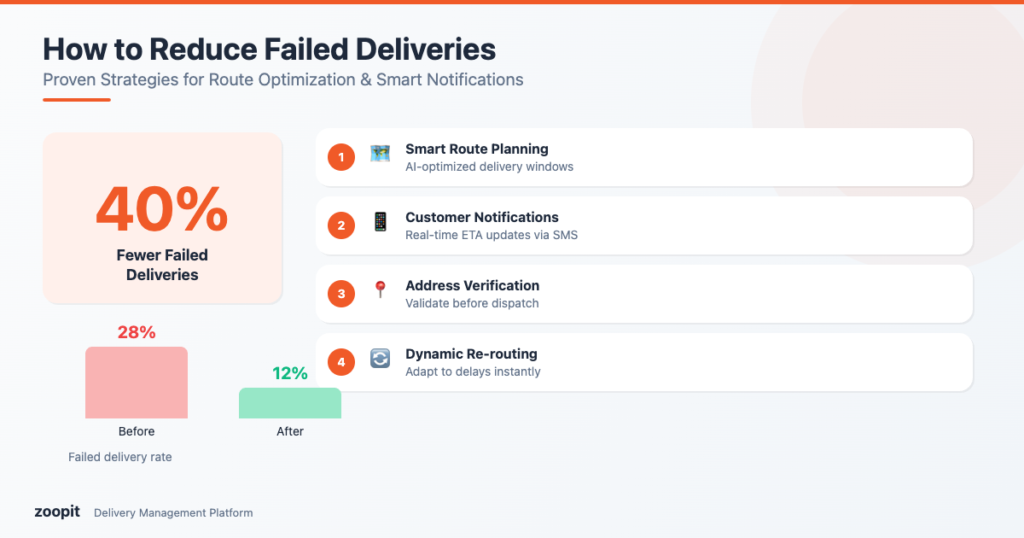
Task: Select the Smart Route Planning heading
Action: 476,149
